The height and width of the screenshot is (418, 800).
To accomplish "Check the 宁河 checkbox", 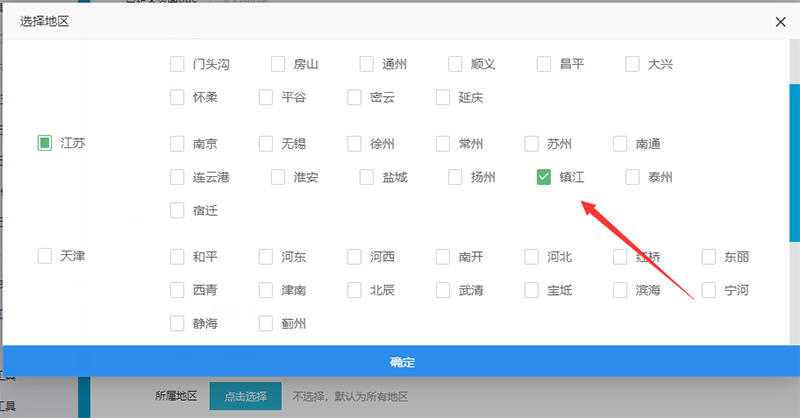I will pyautogui.click(x=709, y=290).
